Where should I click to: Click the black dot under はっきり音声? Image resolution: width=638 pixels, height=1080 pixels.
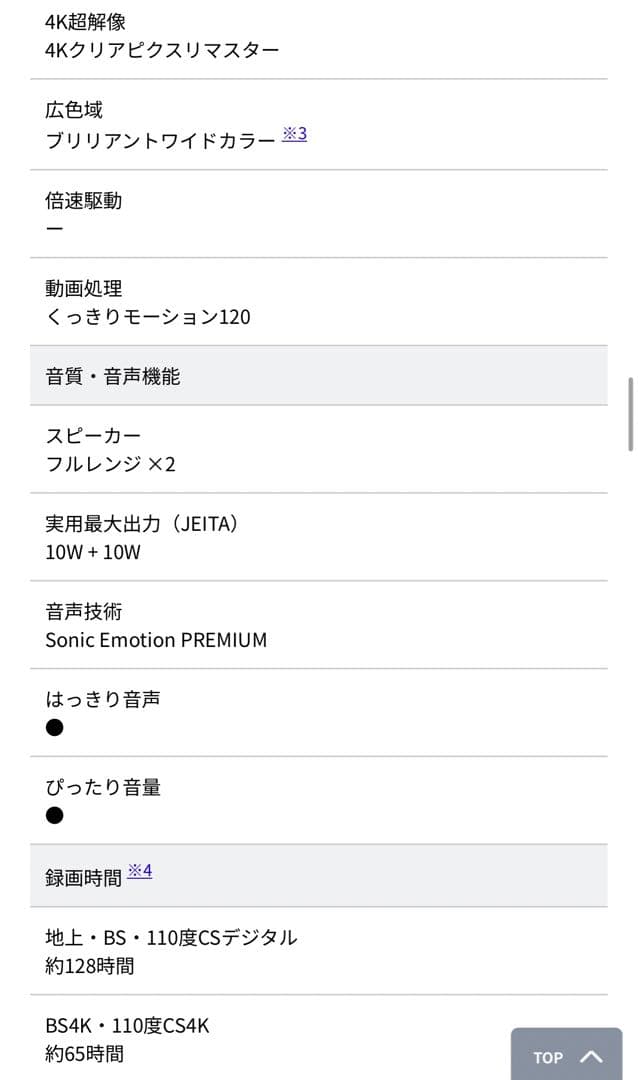[x=55, y=728]
